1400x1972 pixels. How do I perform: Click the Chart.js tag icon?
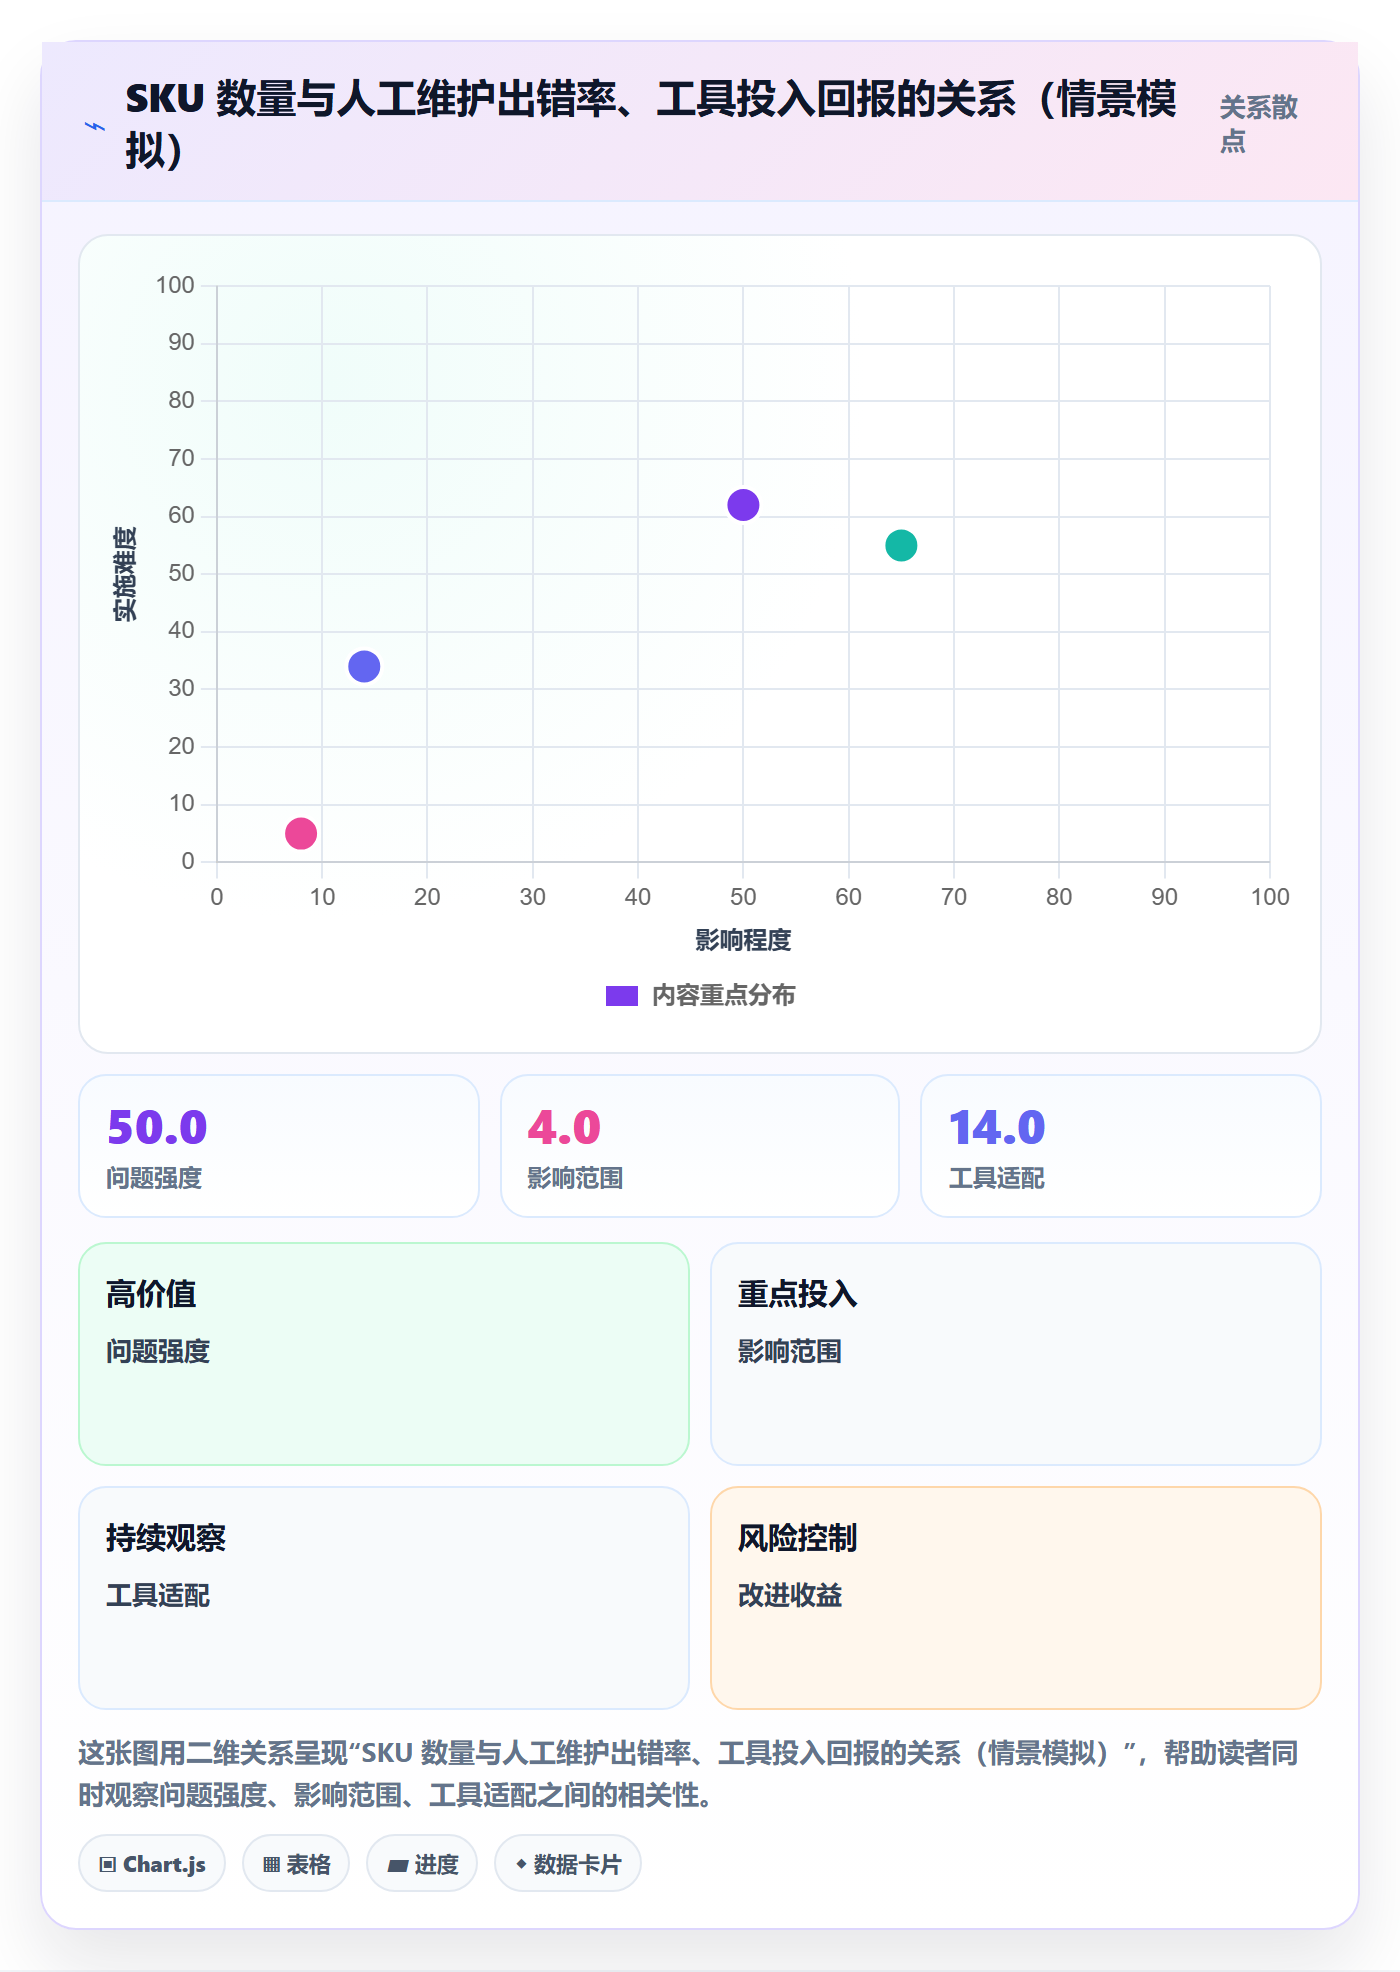[x=108, y=1864]
